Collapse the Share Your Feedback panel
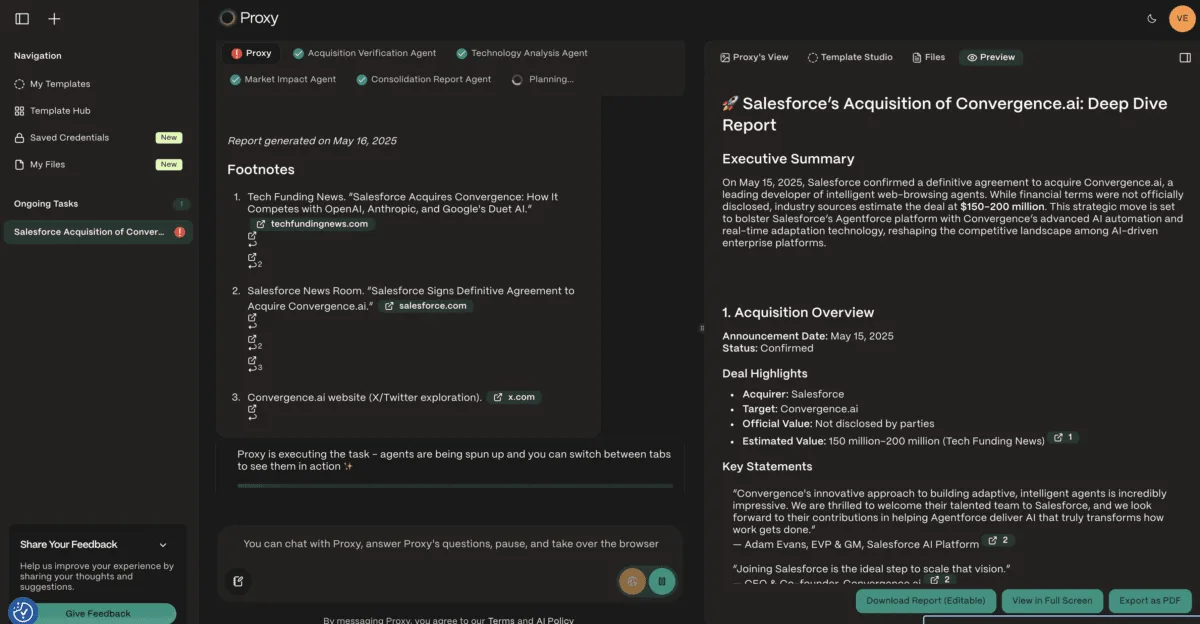 click(163, 545)
